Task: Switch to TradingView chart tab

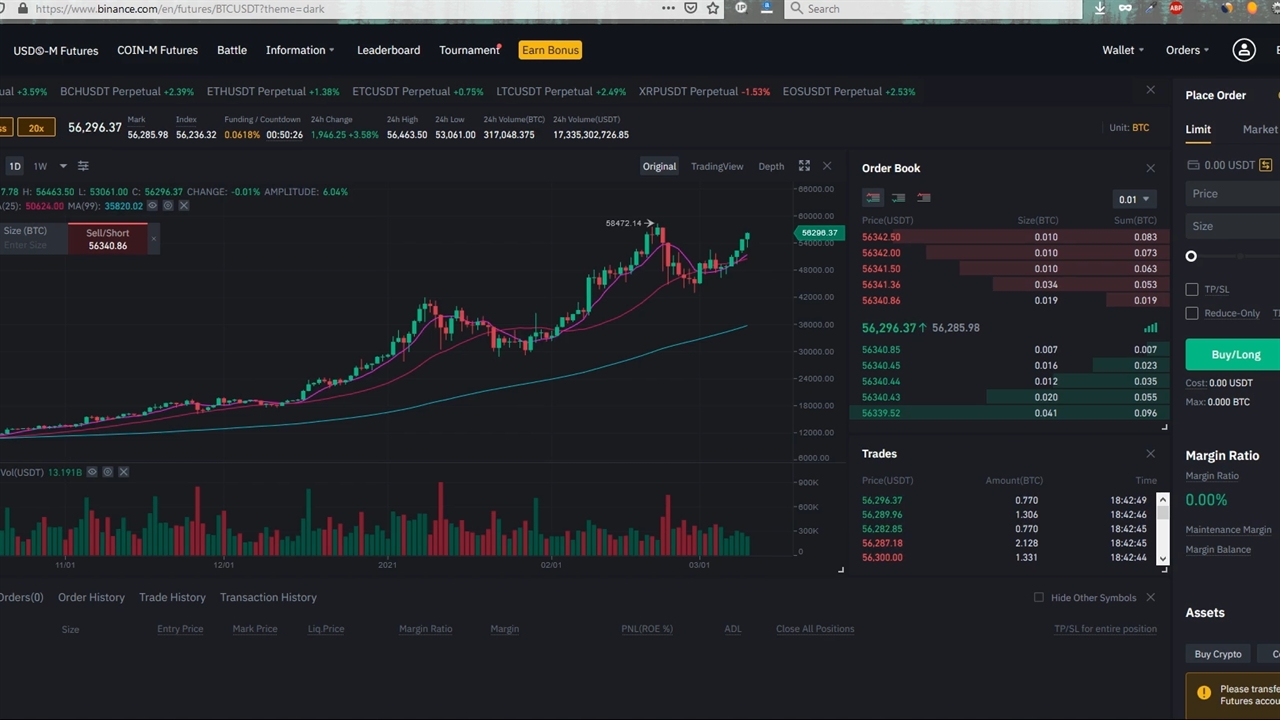Action: point(716,166)
